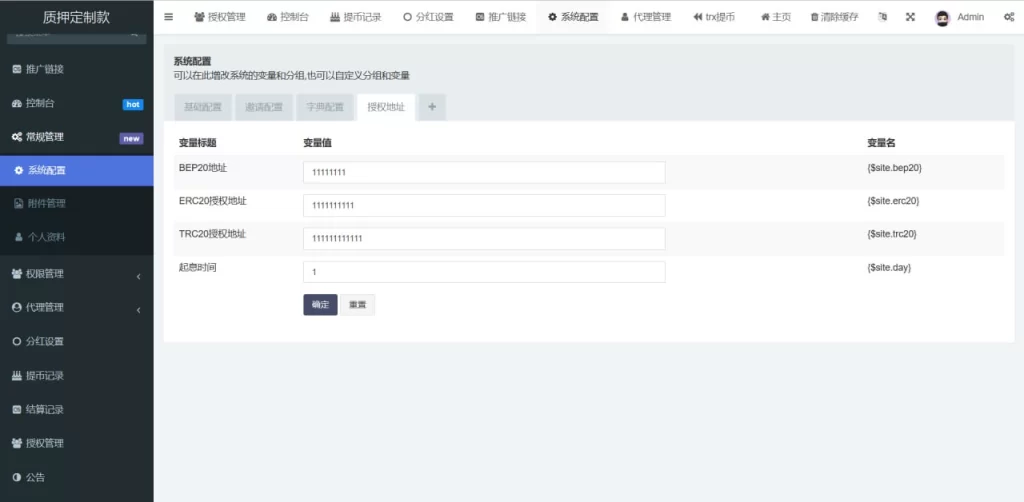Switch to the 推广链接 top tab

[x=500, y=17]
